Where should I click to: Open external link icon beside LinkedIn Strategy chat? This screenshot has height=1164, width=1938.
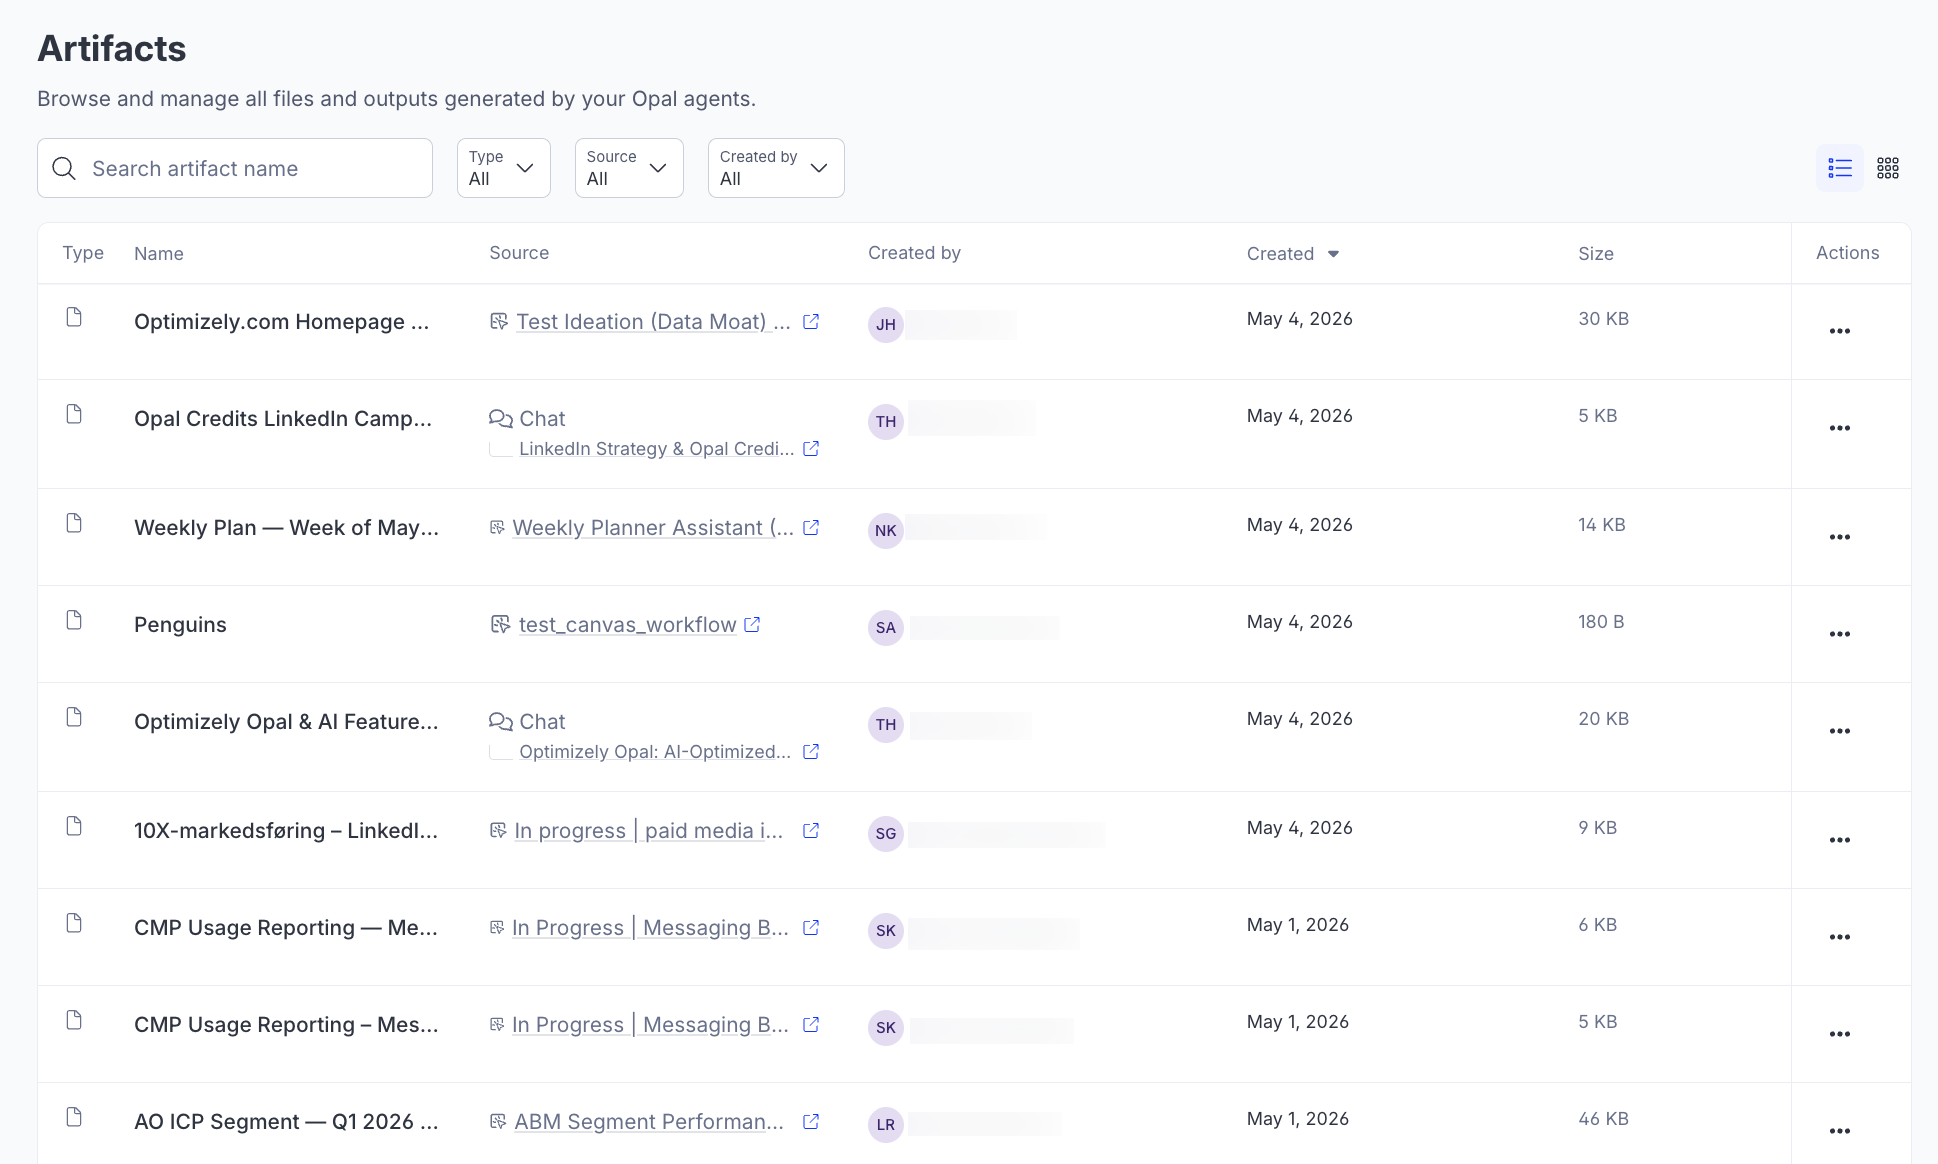811,448
